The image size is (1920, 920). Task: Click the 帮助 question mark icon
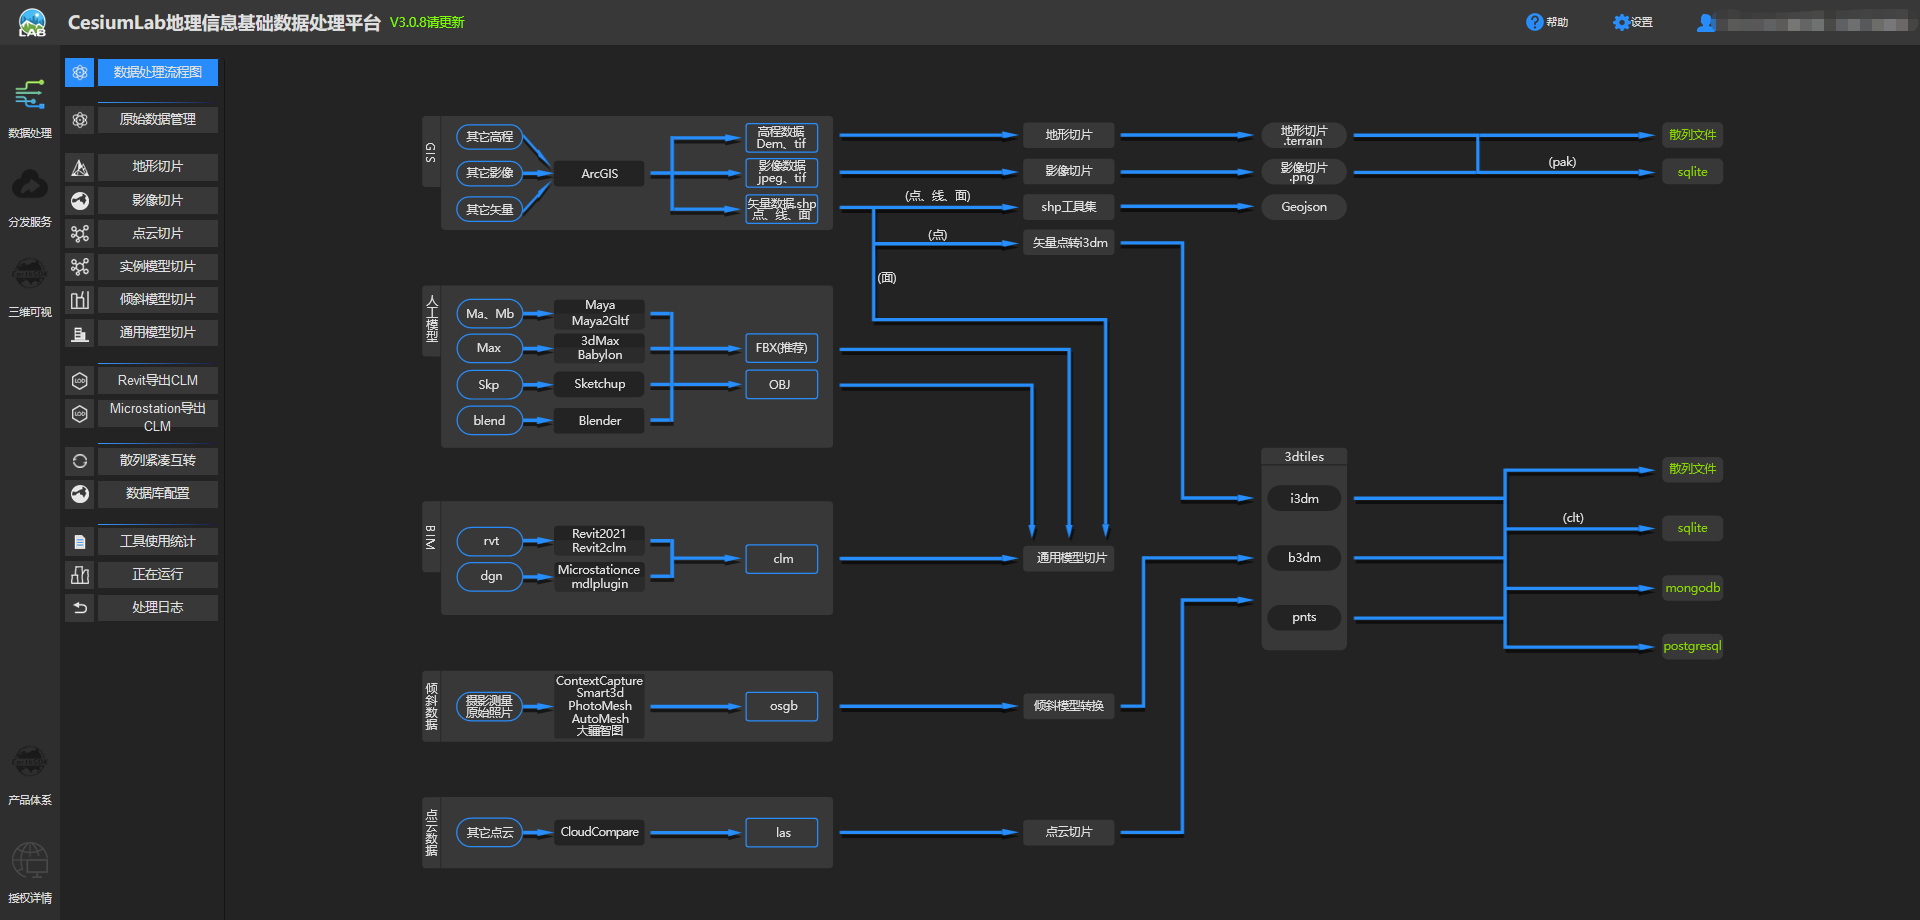click(x=1534, y=22)
